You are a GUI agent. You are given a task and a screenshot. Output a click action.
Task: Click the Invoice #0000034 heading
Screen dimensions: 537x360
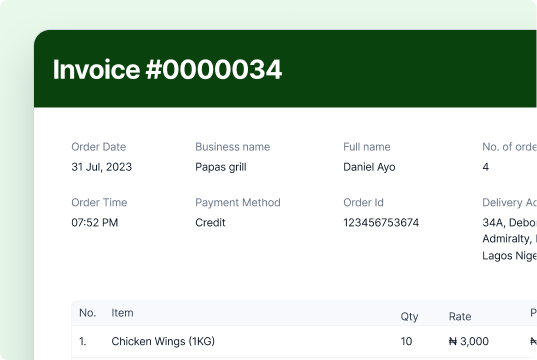[x=167, y=70]
